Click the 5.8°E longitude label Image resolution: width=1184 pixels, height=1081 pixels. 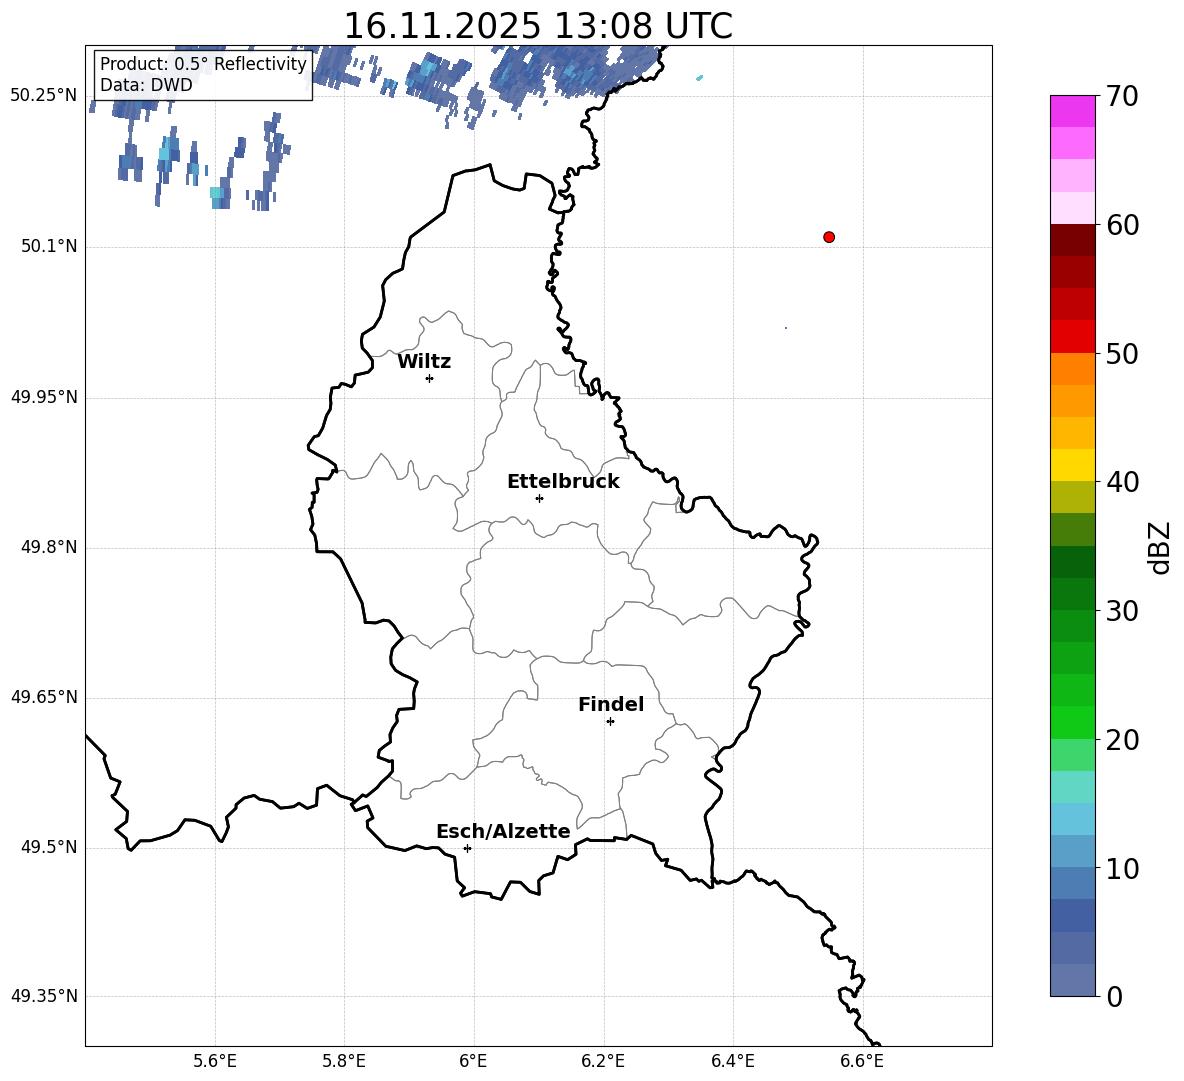pos(344,1061)
